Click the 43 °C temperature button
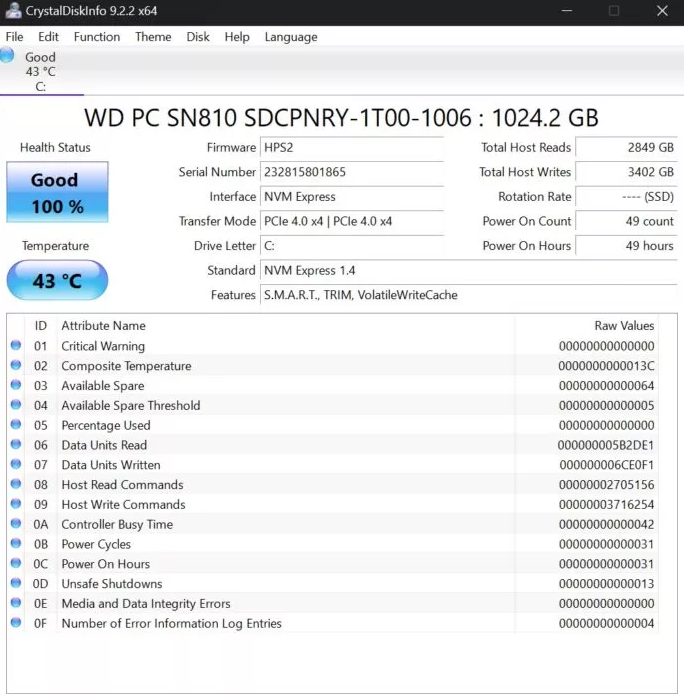Image resolution: width=684 pixels, height=696 pixels. pos(56,281)
